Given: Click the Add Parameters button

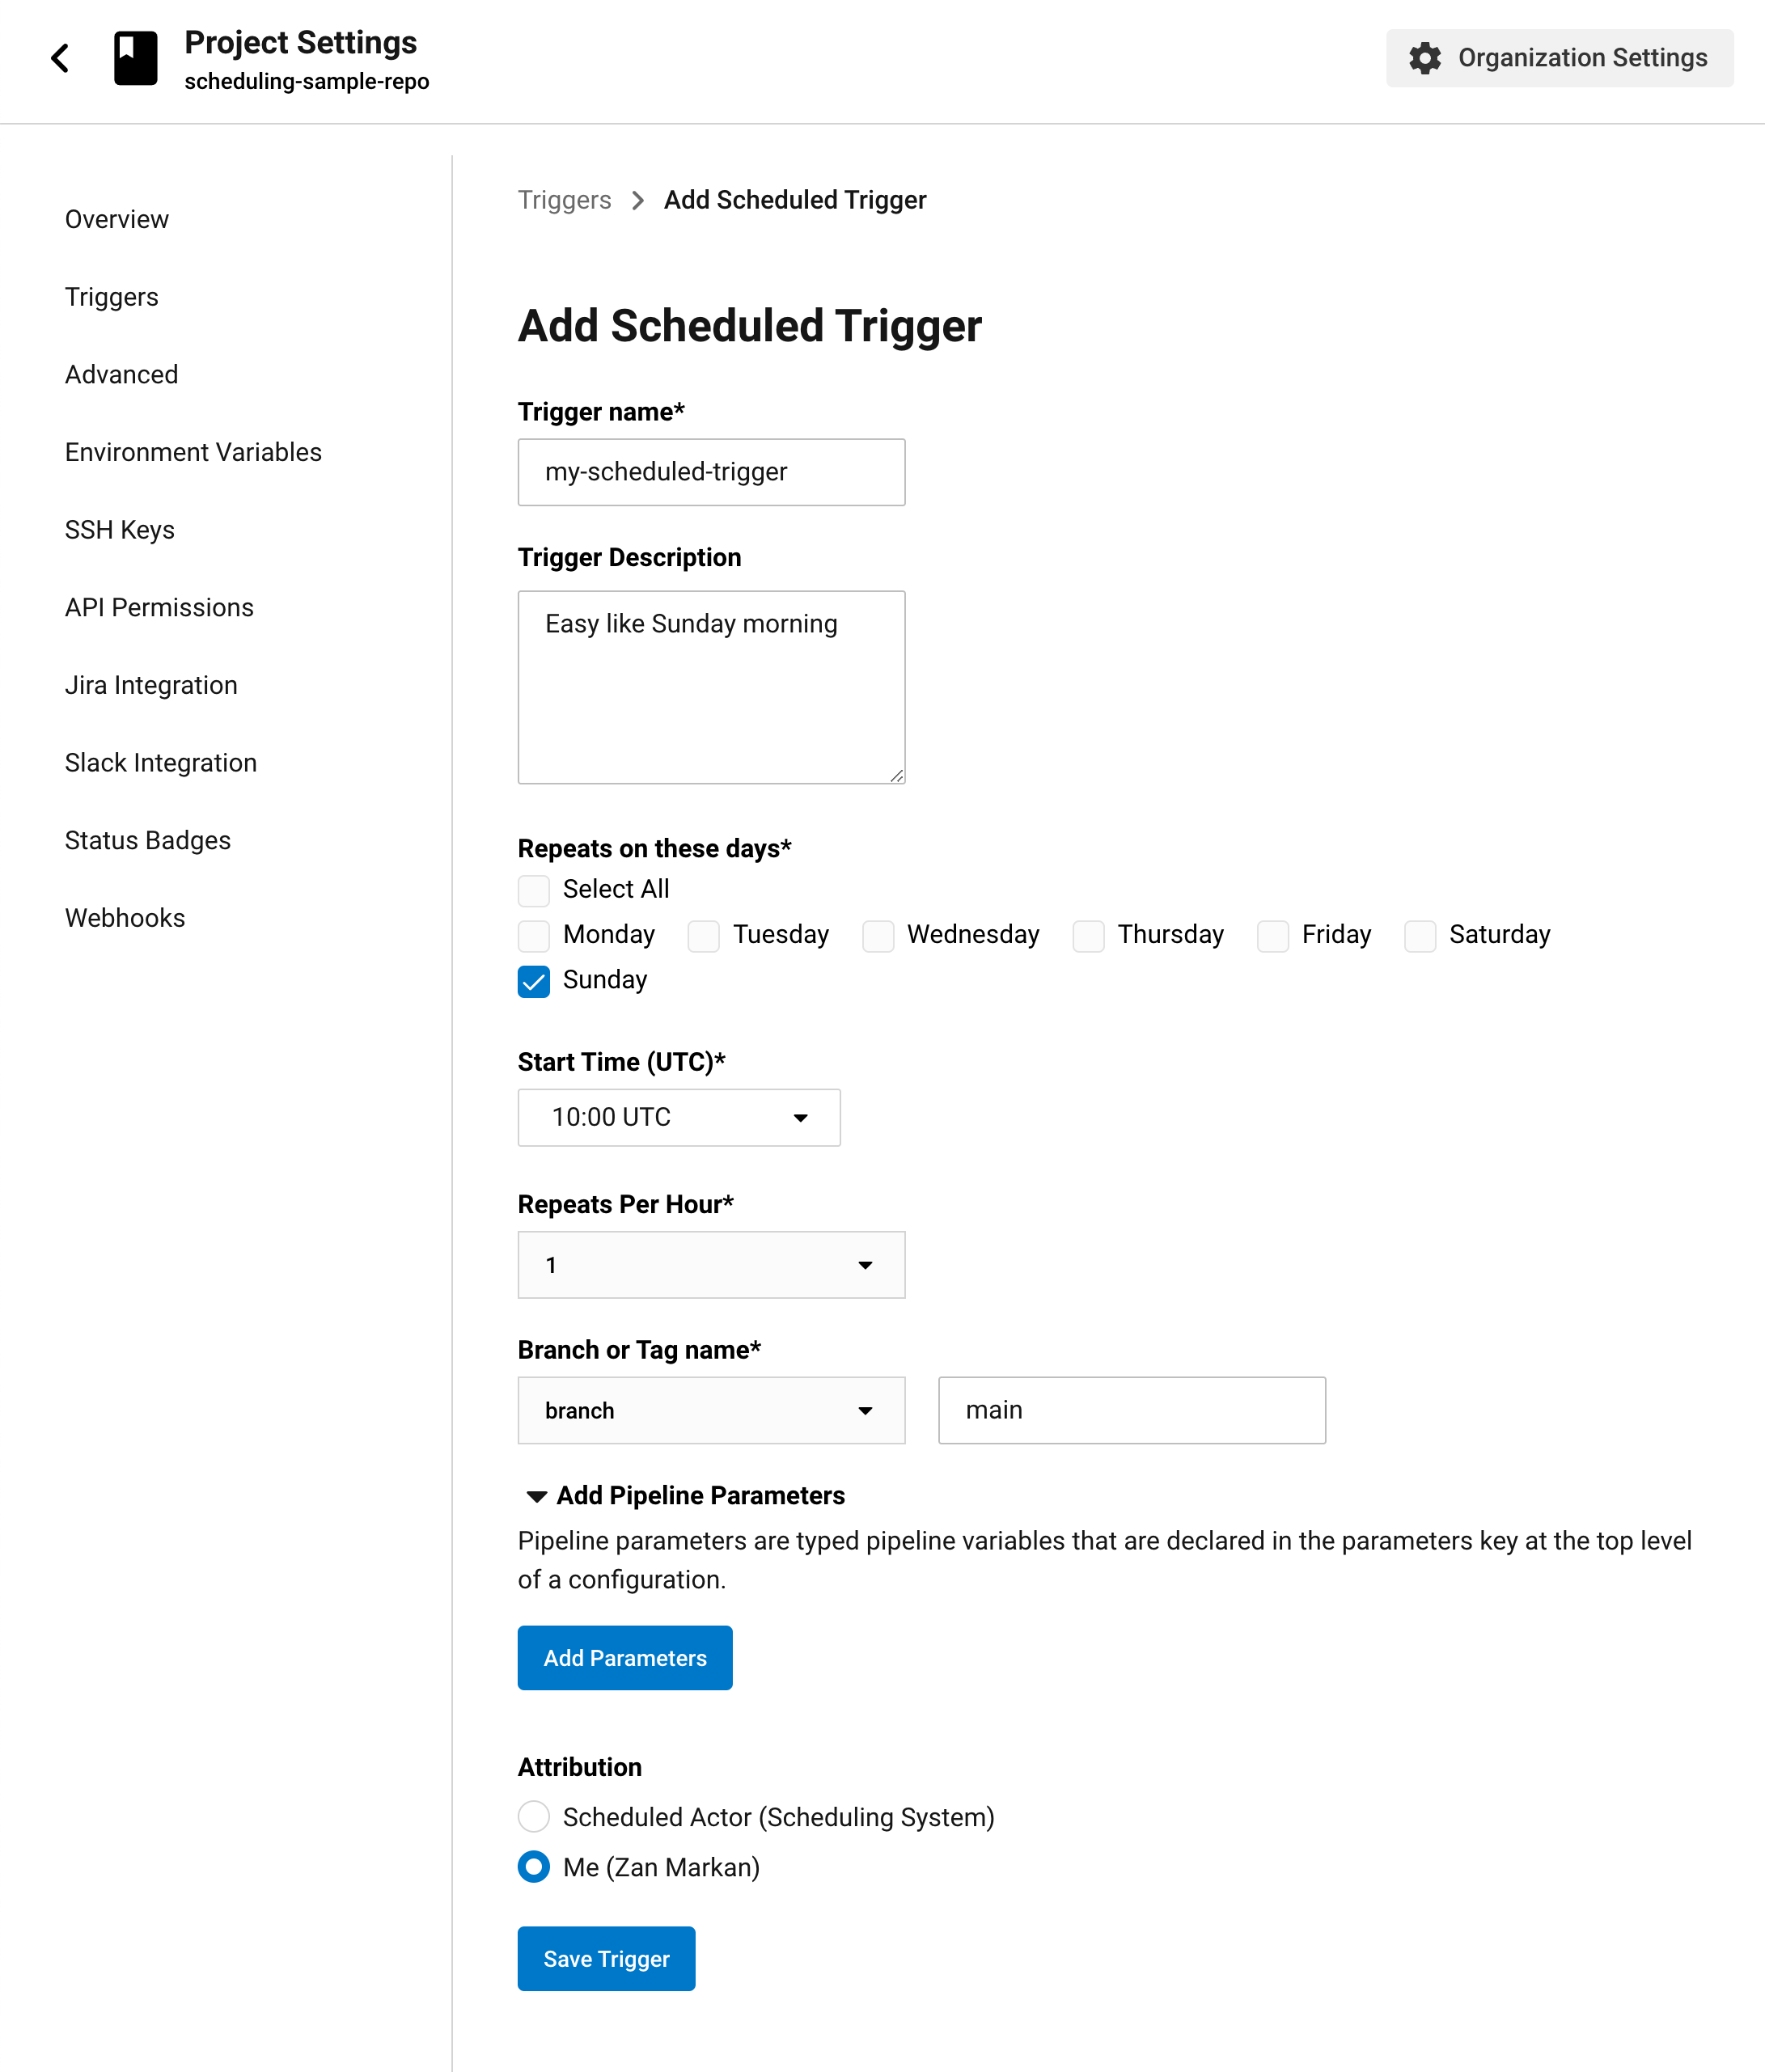Looking at the screenshot, I should click(624, 1657).
